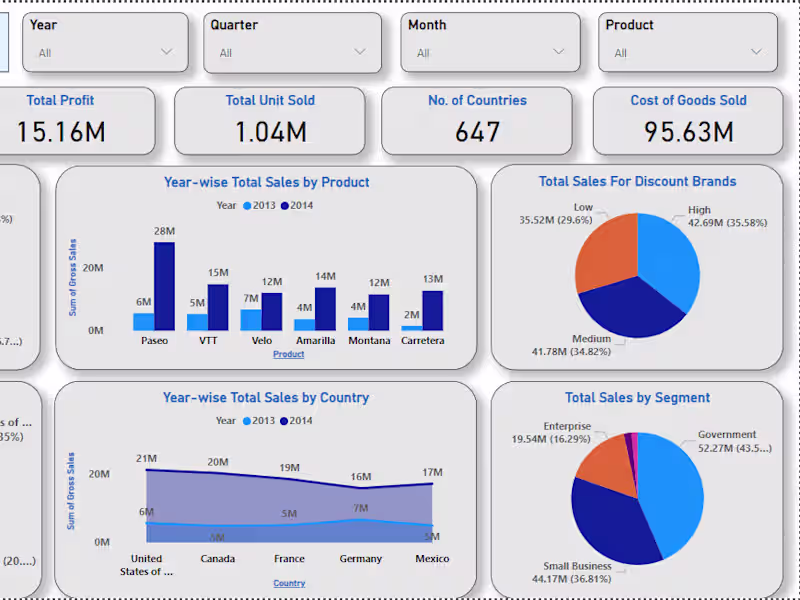
Task: Open the Year slicer dropdown
Action: [x=169, y=50]
